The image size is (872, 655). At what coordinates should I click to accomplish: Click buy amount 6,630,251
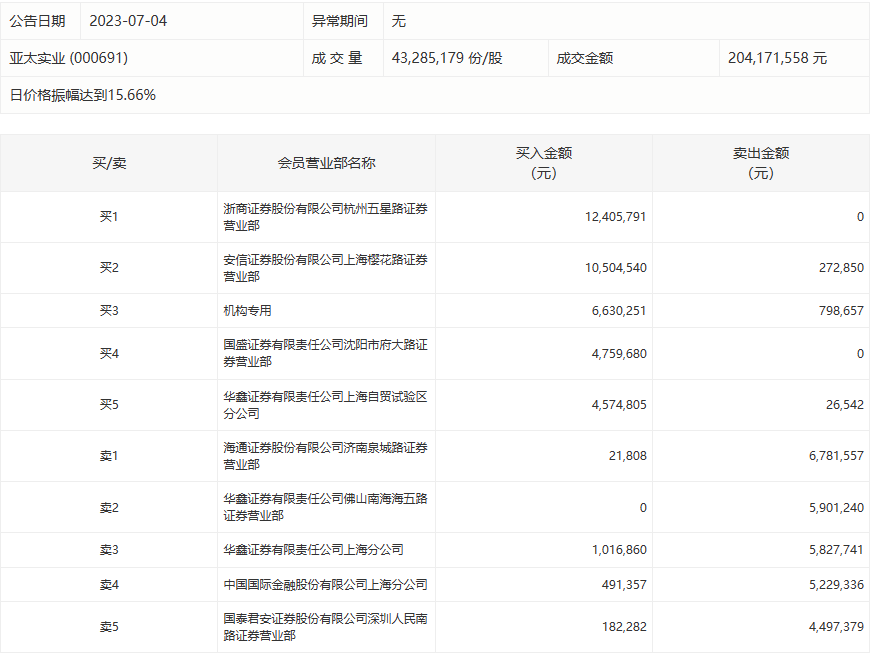tap(618, 311)
